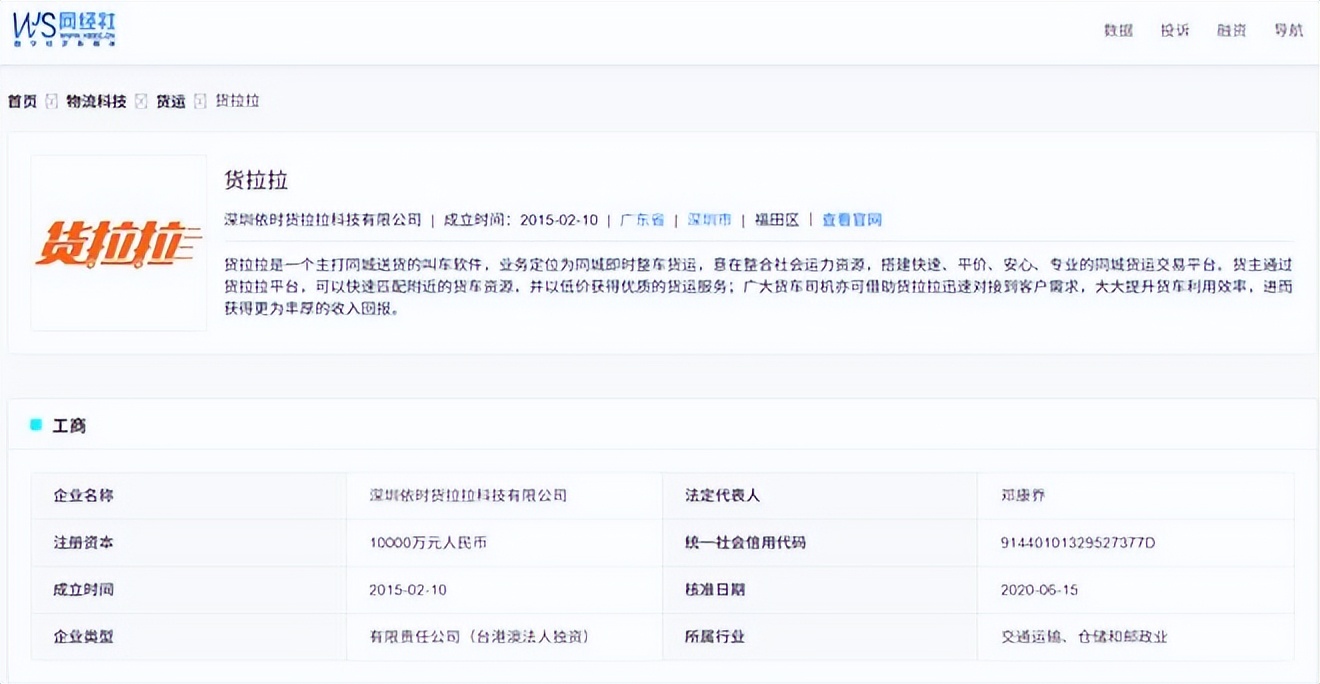Click the 成立时间 label in table
Image resolution: width=1320 pixels, height=684 pixels.
tap(83, 590)
